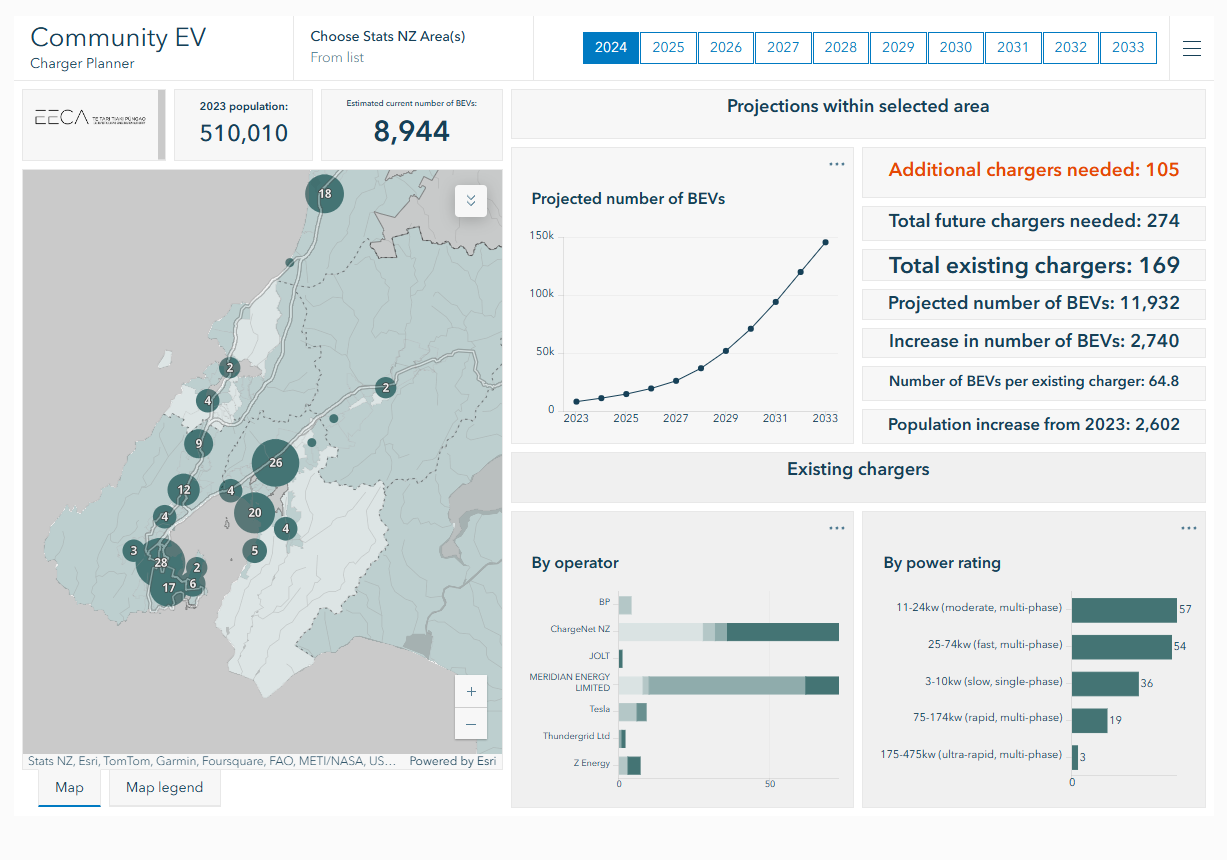1227x860 pixels.
Task: Click the Thundergrid Ltd operator label
Action: [x=576, y=736]
